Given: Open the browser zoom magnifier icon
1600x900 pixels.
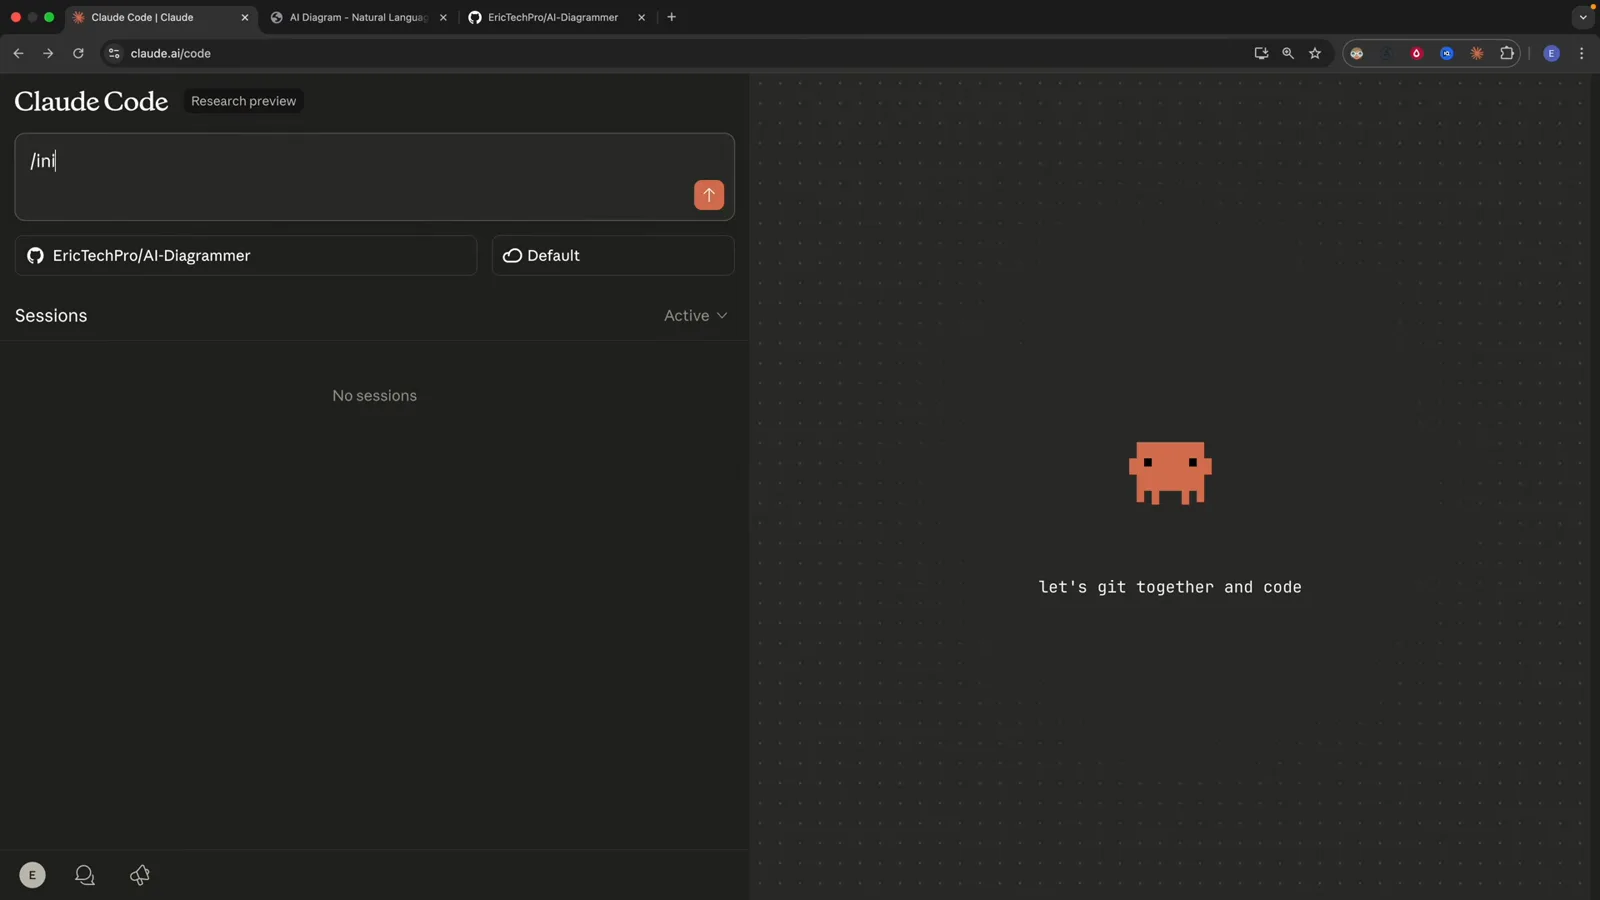Looking at the screenshot, I should pos(1288,53).
